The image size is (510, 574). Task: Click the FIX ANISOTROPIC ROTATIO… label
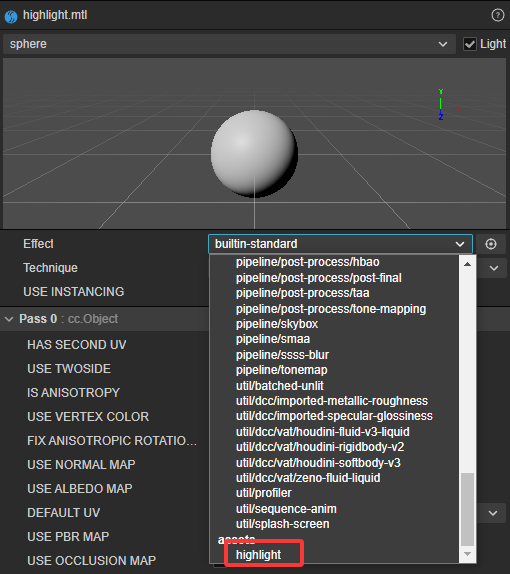112,441
